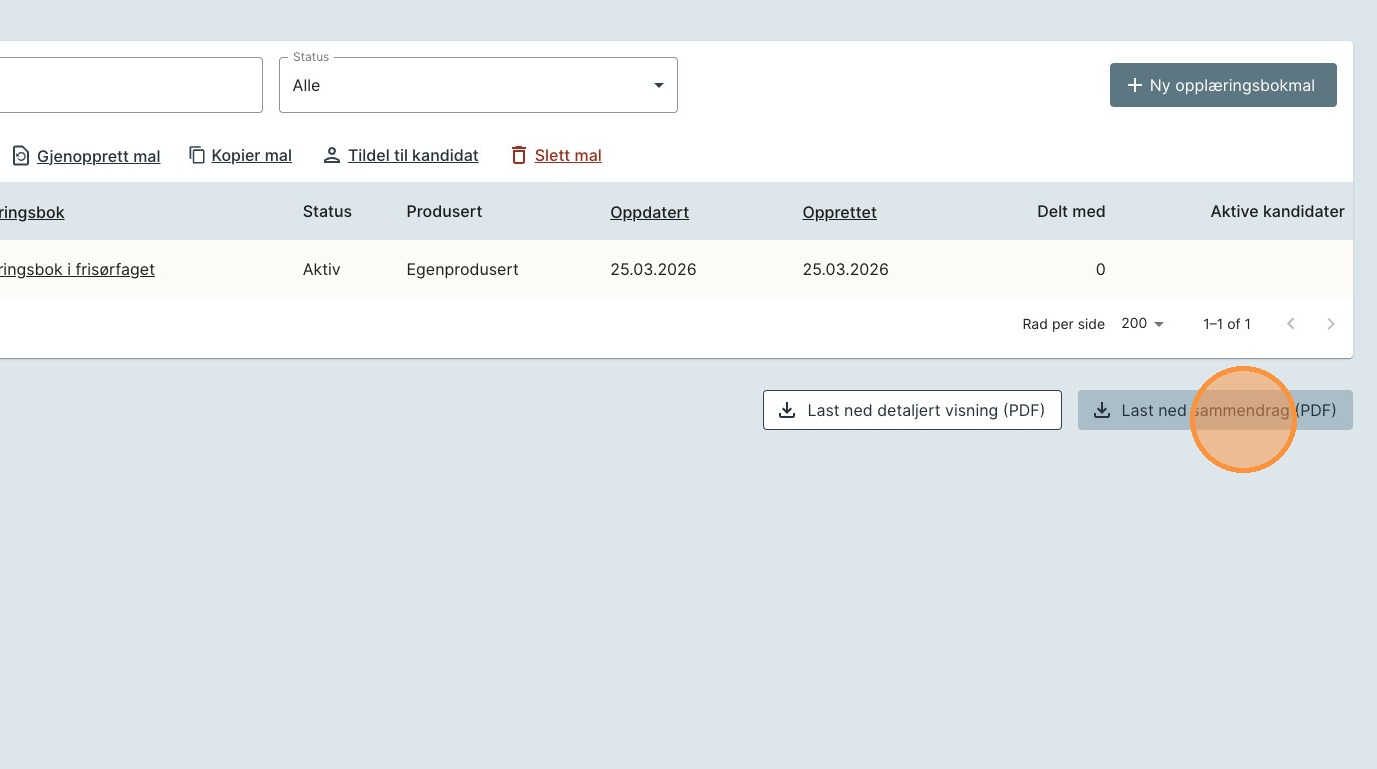Select Tildel til kandidat action
Viewport: 1377px width, 769px height.
(412, 156)
